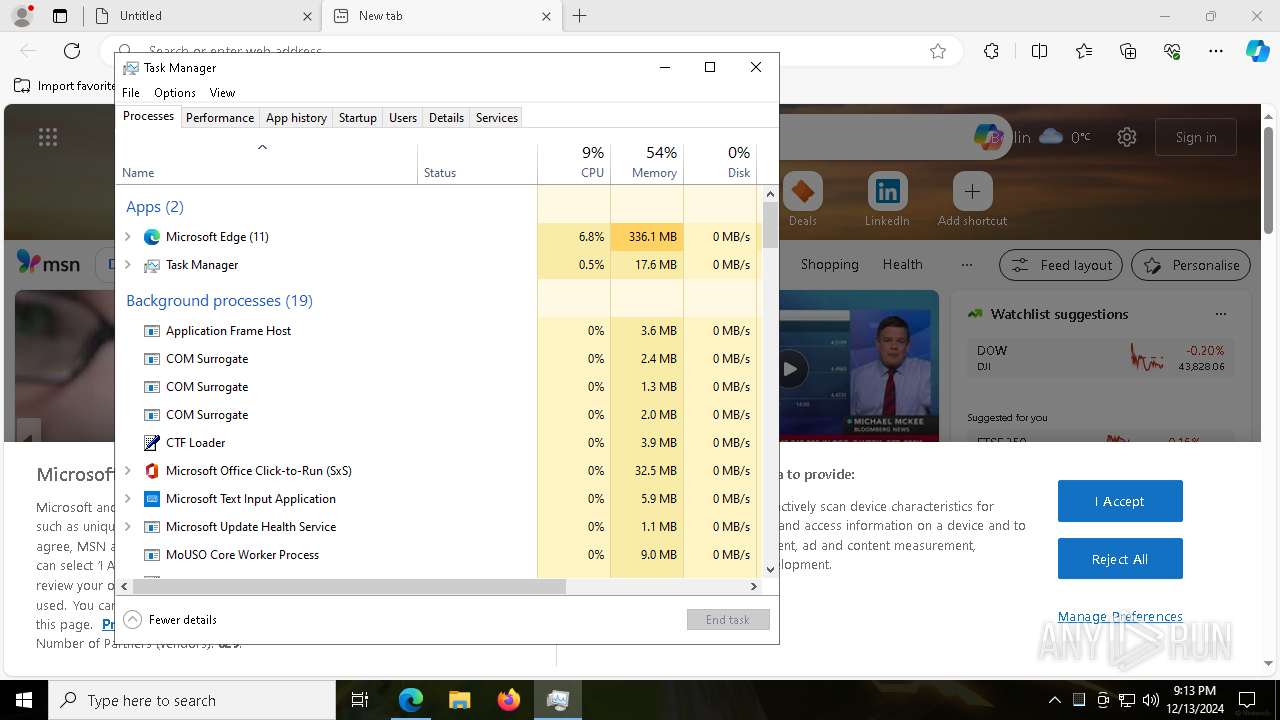Viewport: 1280px width, 720px height.
Task: Click the Name column sort arrow
Action: [x=262, y=148]
